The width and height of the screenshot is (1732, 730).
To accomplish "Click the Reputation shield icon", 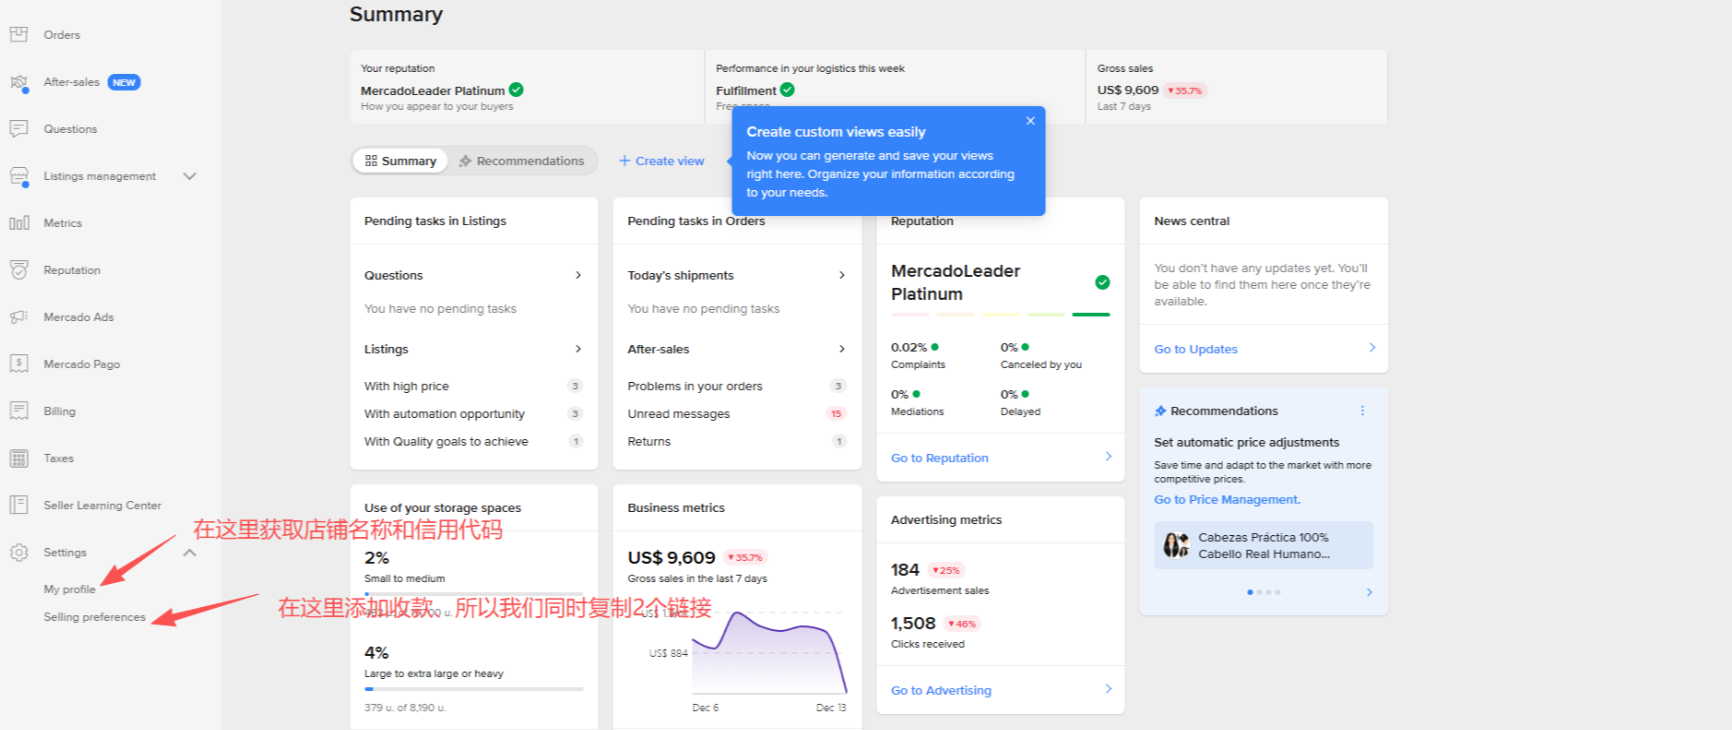I will [18, 270].
